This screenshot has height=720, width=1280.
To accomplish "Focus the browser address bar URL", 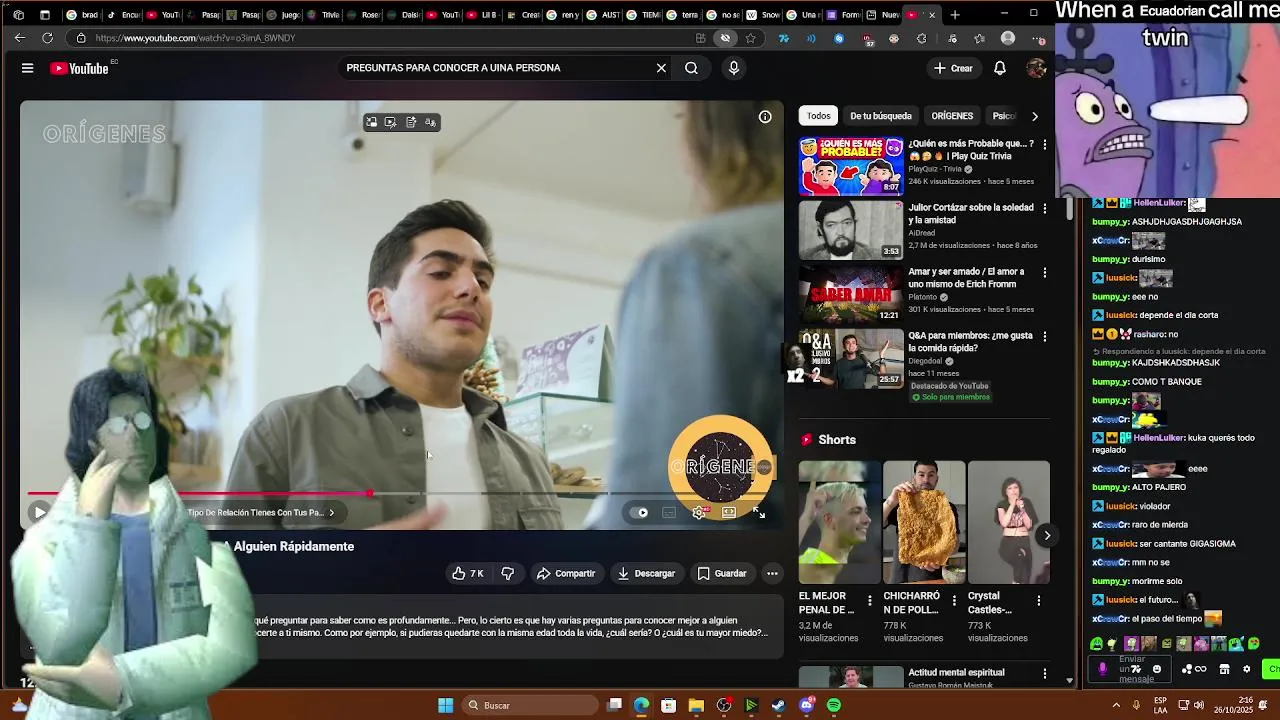I will point(195,38).
